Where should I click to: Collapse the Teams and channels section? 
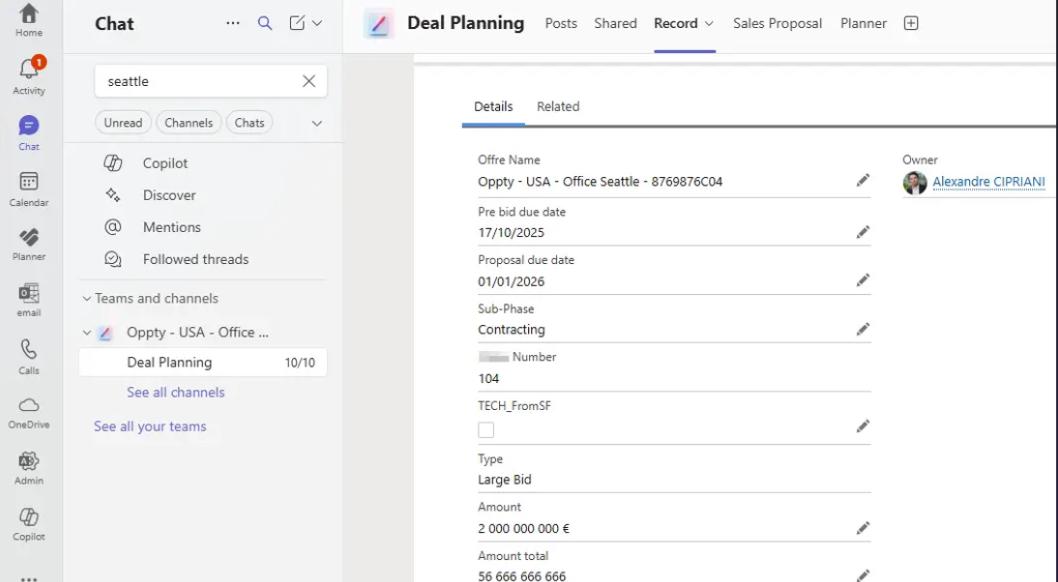(87, 299)
